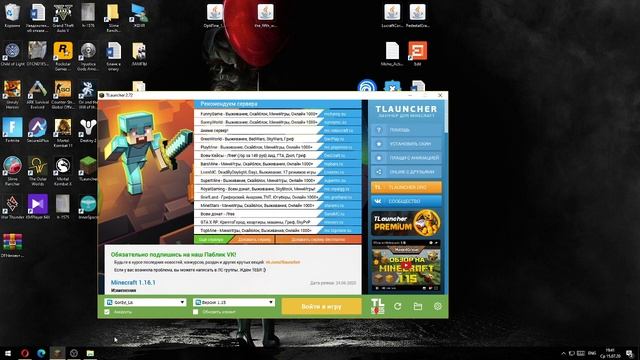Open the Grand Theft Auto V desktop shortcut
The image size is (640, 360).
point(63,18)
